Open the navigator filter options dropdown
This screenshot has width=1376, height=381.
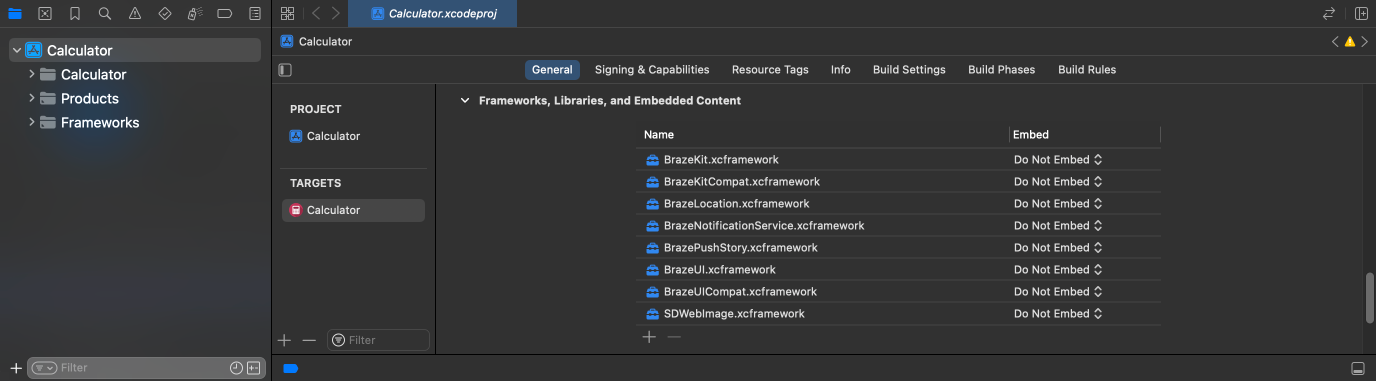44,368
